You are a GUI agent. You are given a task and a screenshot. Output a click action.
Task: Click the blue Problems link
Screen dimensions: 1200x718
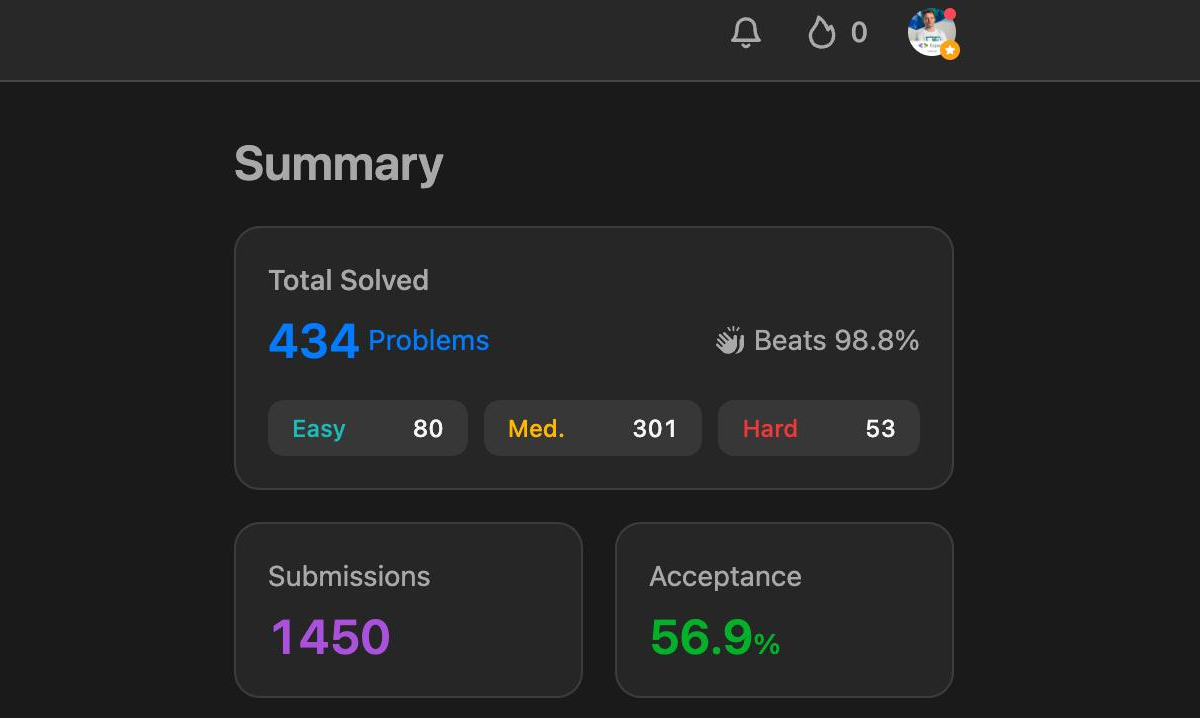point(428,341)
